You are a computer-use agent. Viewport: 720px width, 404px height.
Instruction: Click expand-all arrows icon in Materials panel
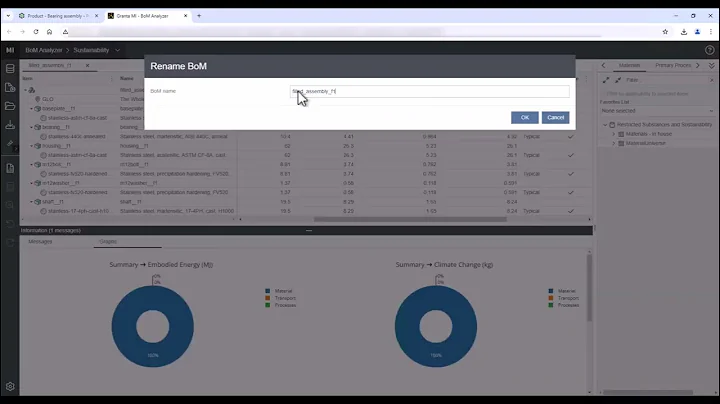pyautogui.click(x=606, y=80)
